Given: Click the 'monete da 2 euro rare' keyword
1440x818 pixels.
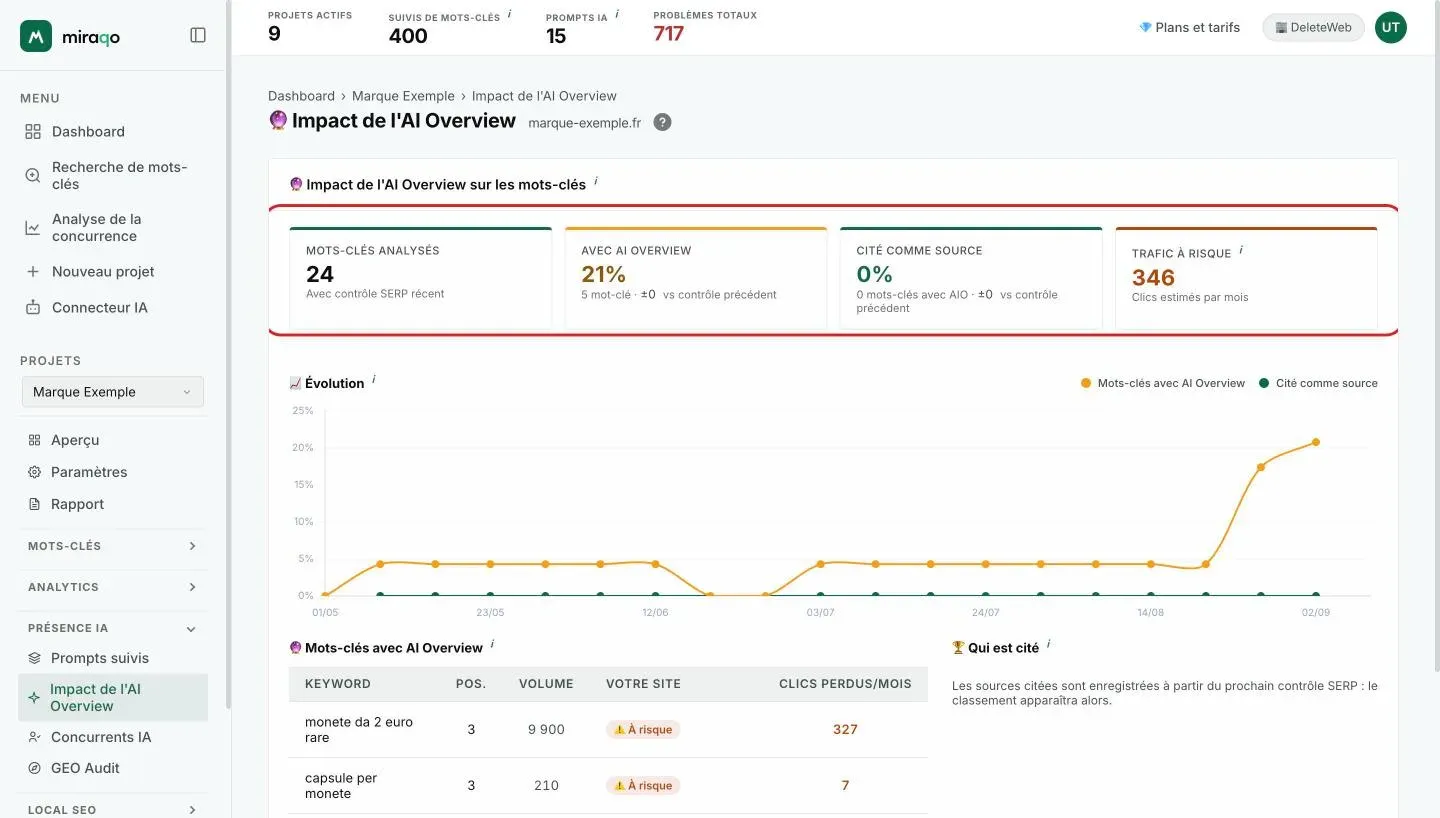Looking at the screenshot, I should pos(359,730).
